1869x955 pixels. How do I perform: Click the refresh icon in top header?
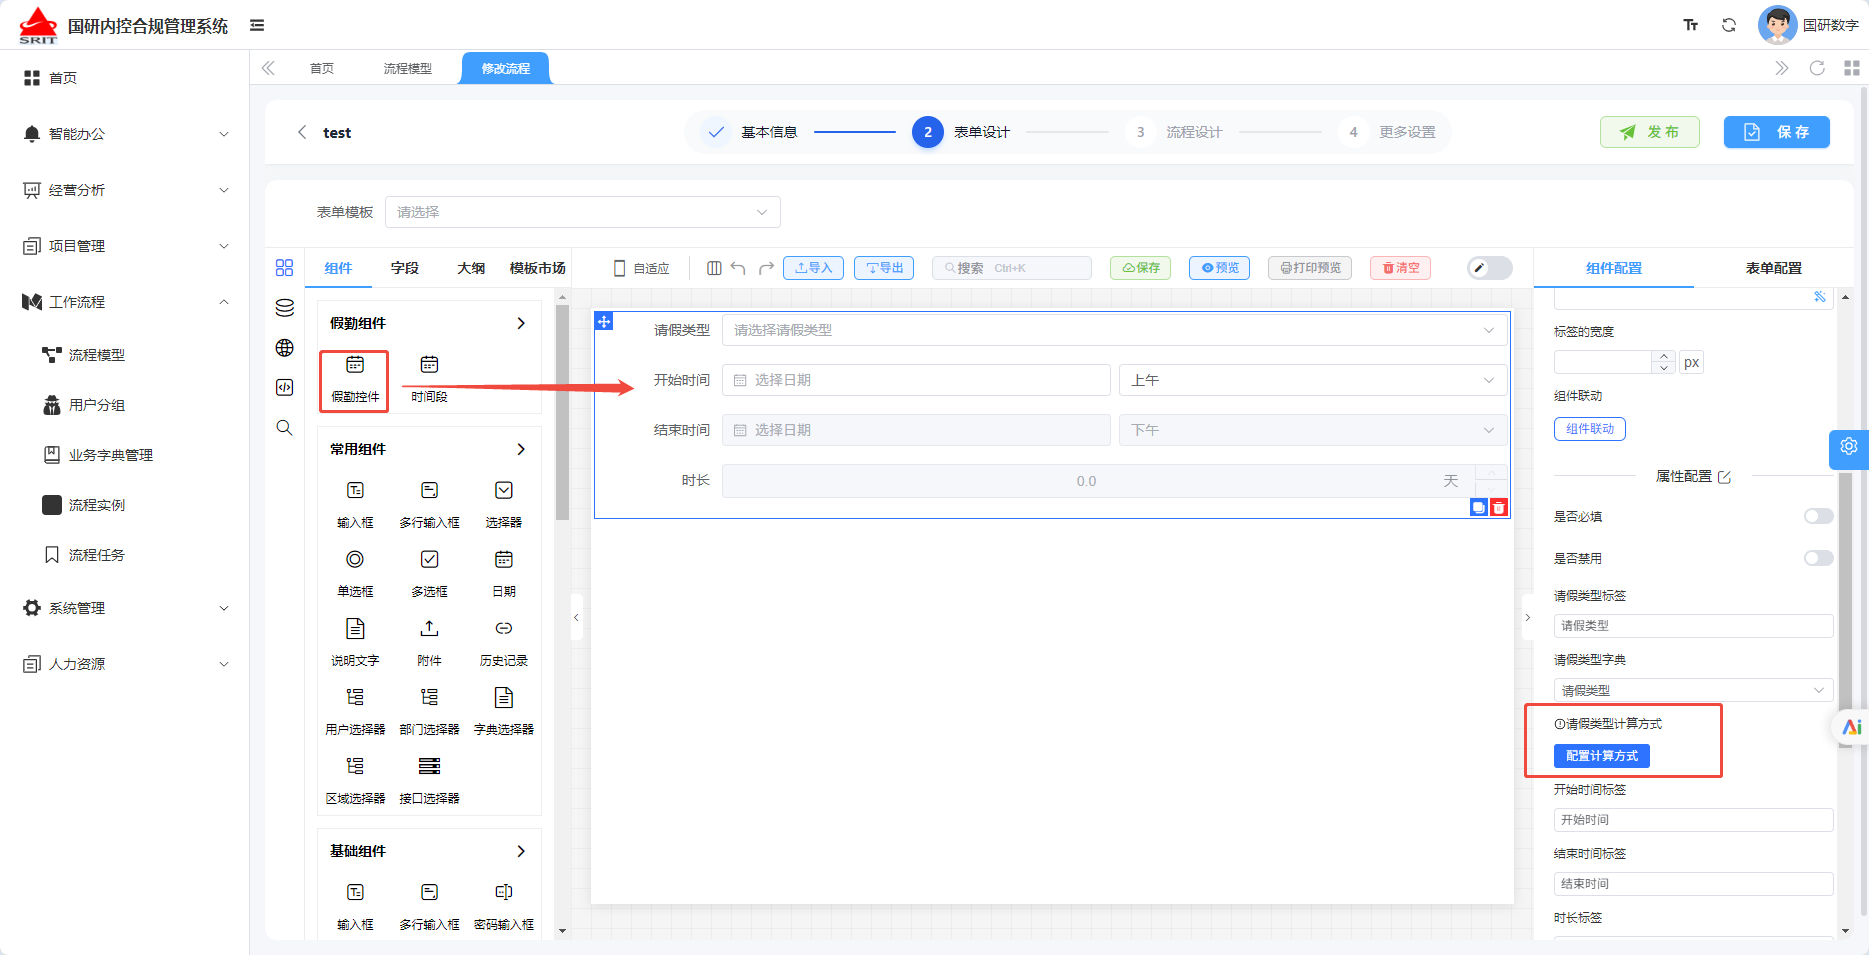tap(1729, 25)
